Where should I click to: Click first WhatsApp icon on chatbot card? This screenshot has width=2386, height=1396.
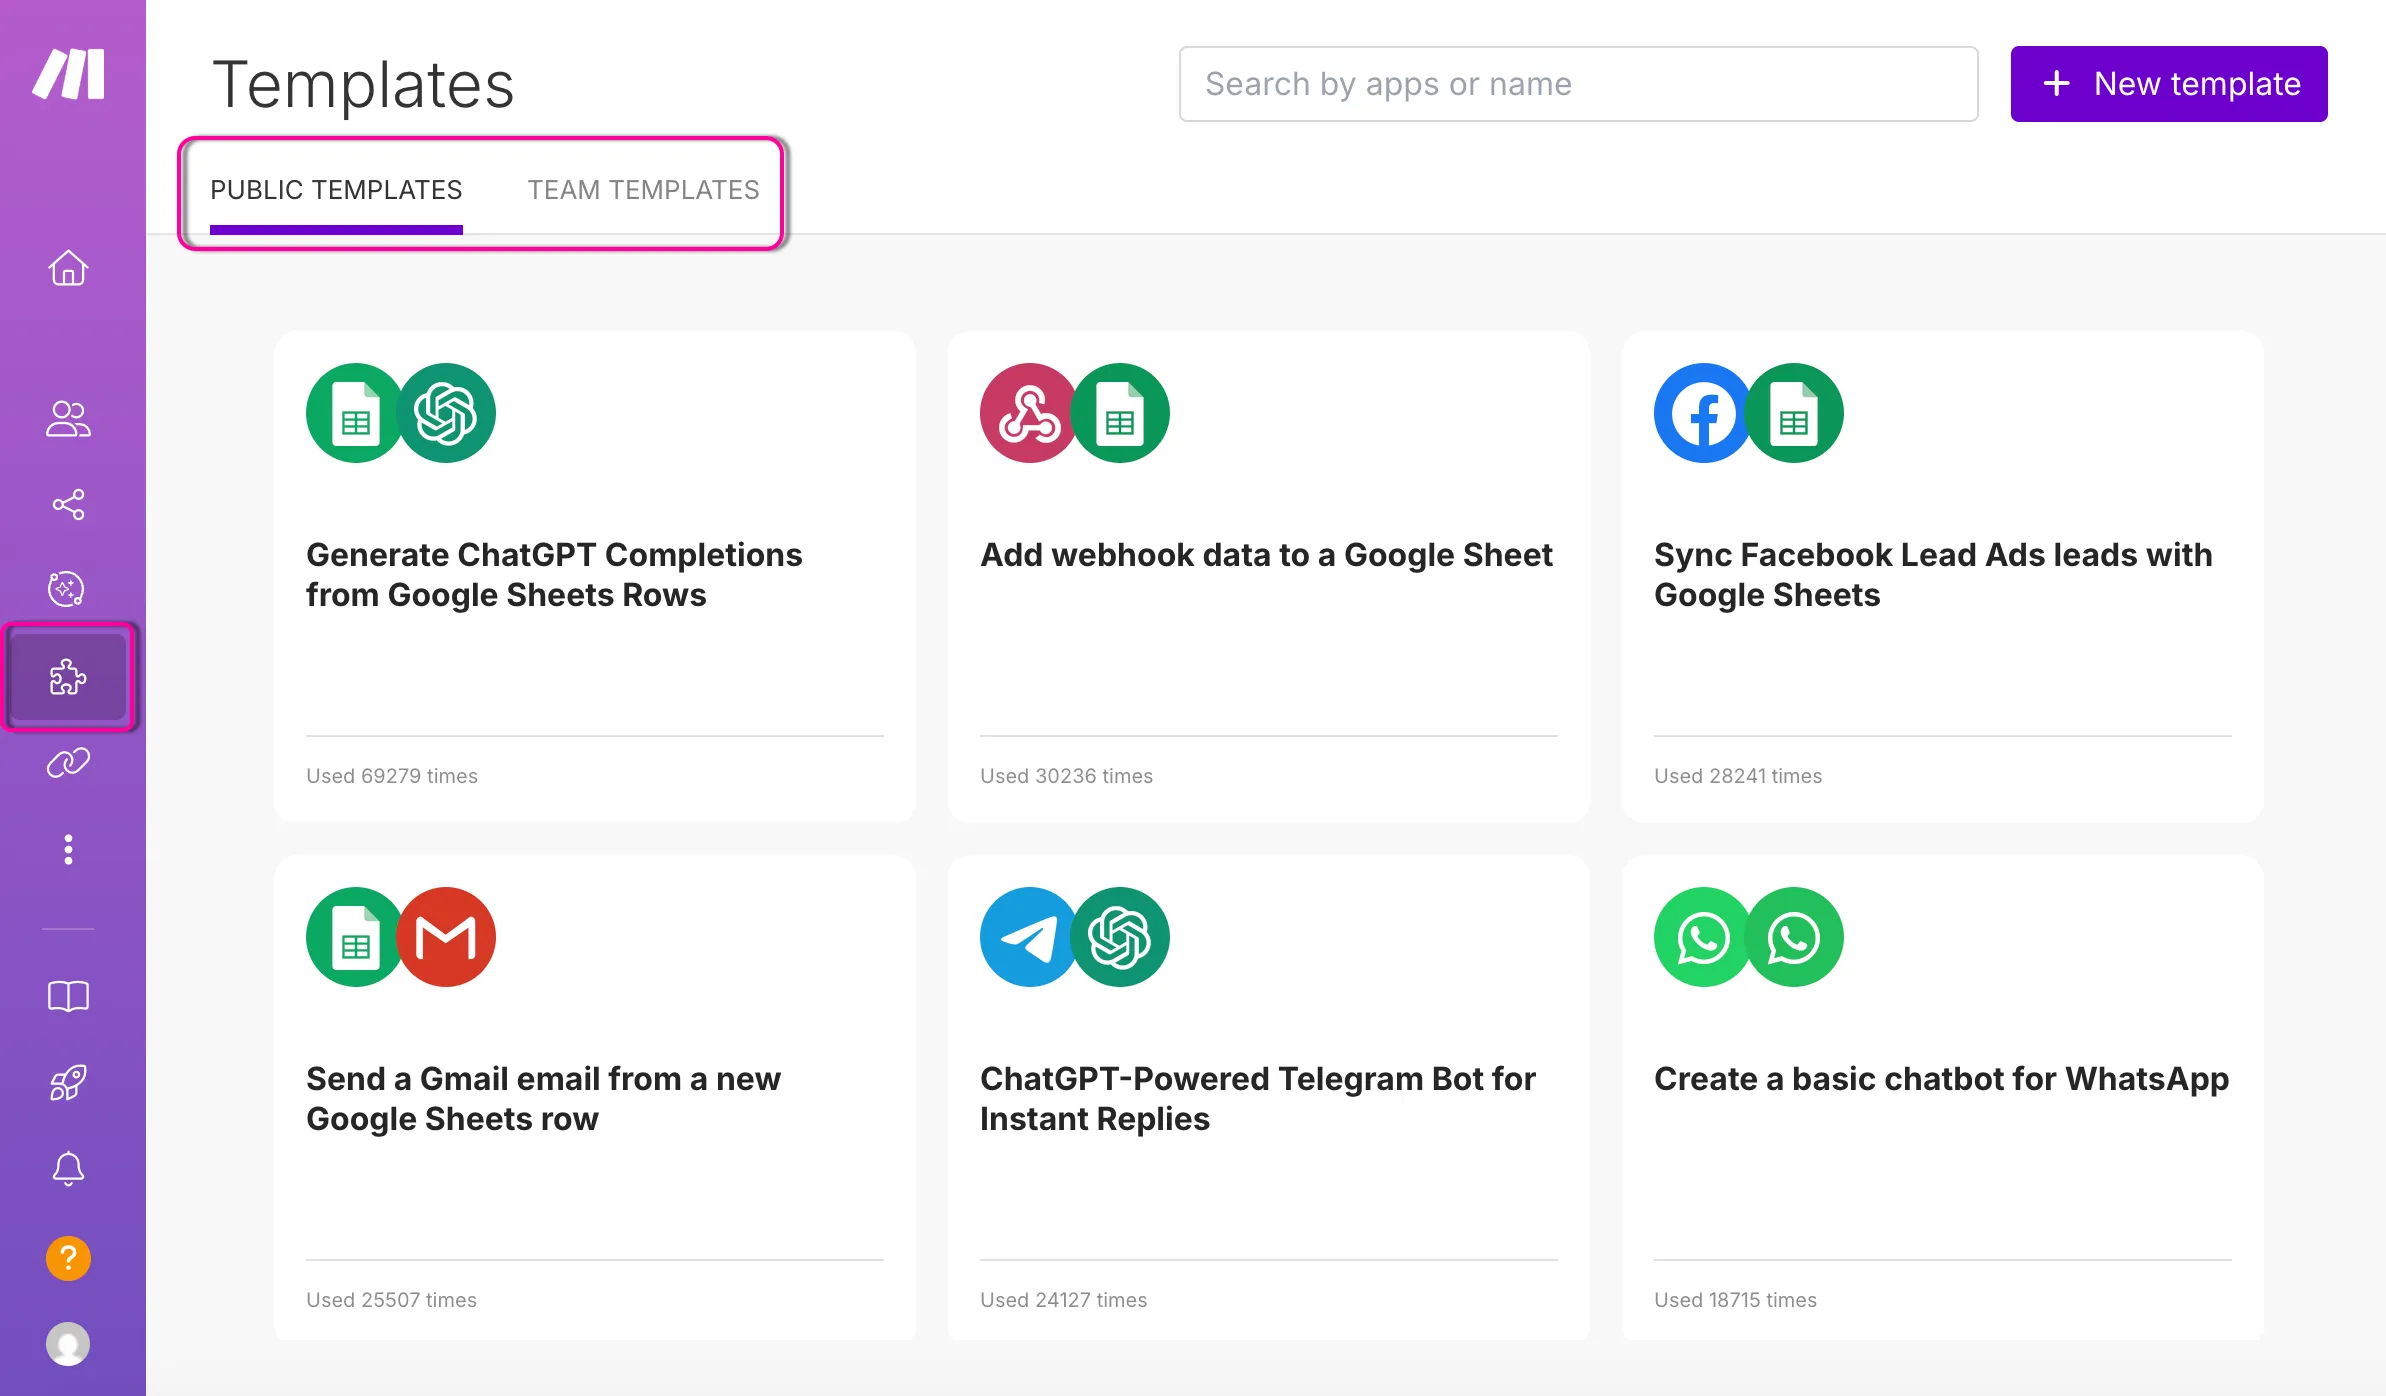click(1703, 937)
